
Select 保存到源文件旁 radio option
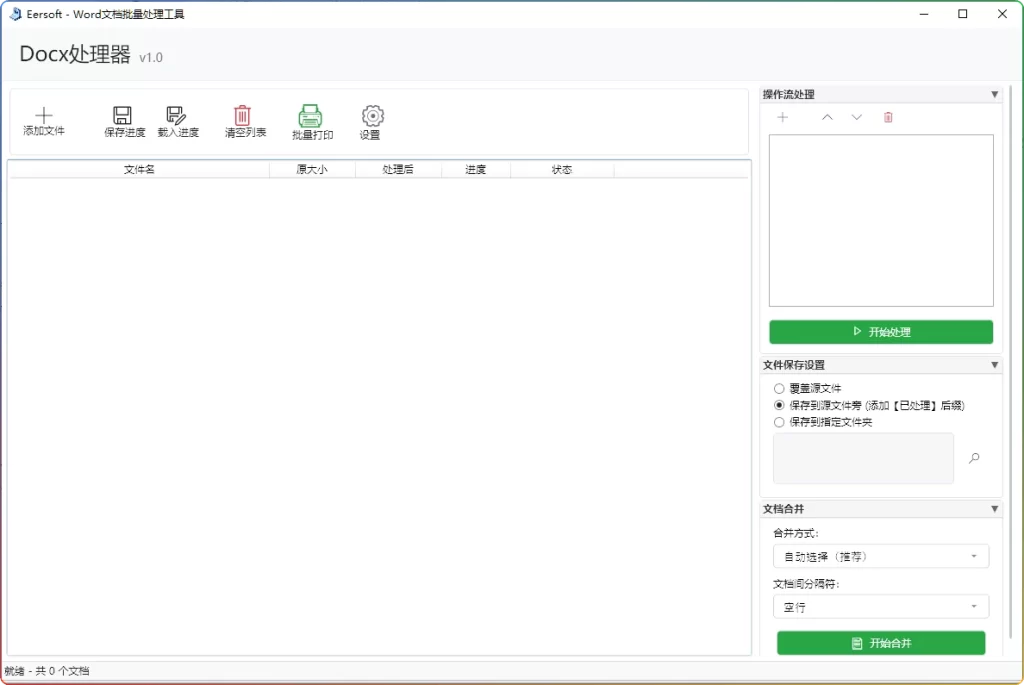[779, 405]
